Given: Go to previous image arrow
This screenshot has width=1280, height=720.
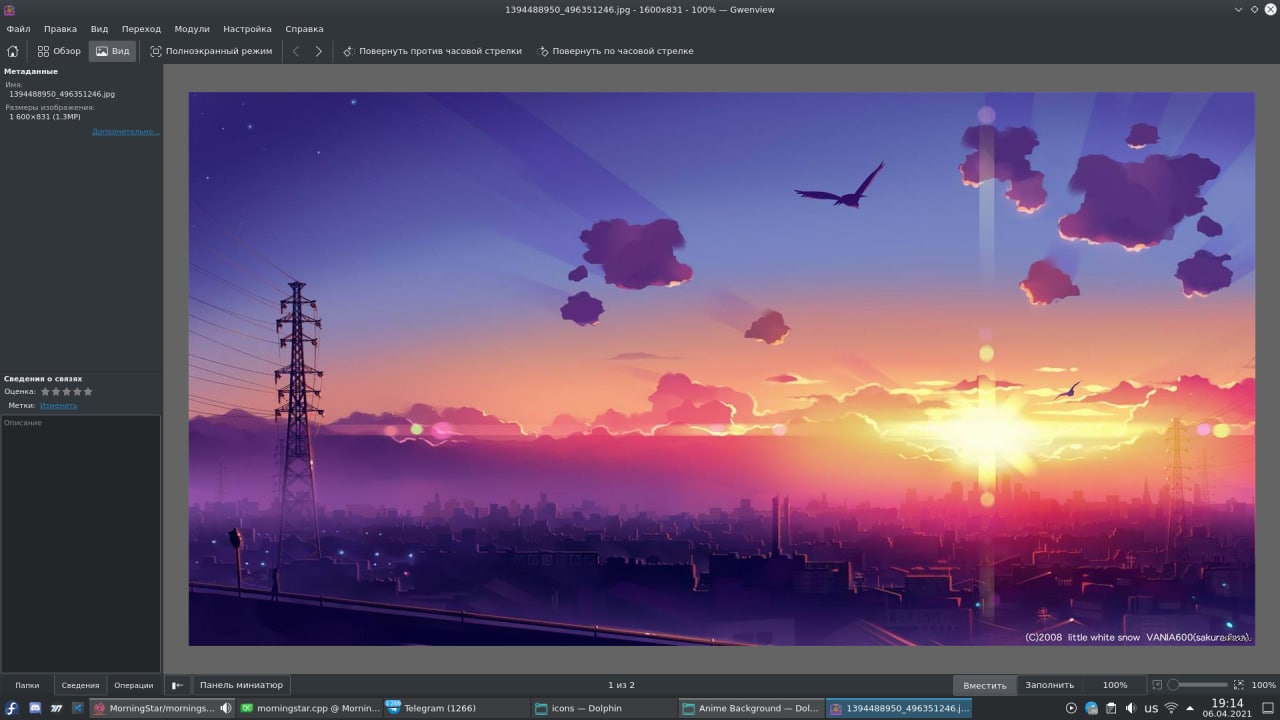Looking at the screenshot, I should (x=295, y=51).
